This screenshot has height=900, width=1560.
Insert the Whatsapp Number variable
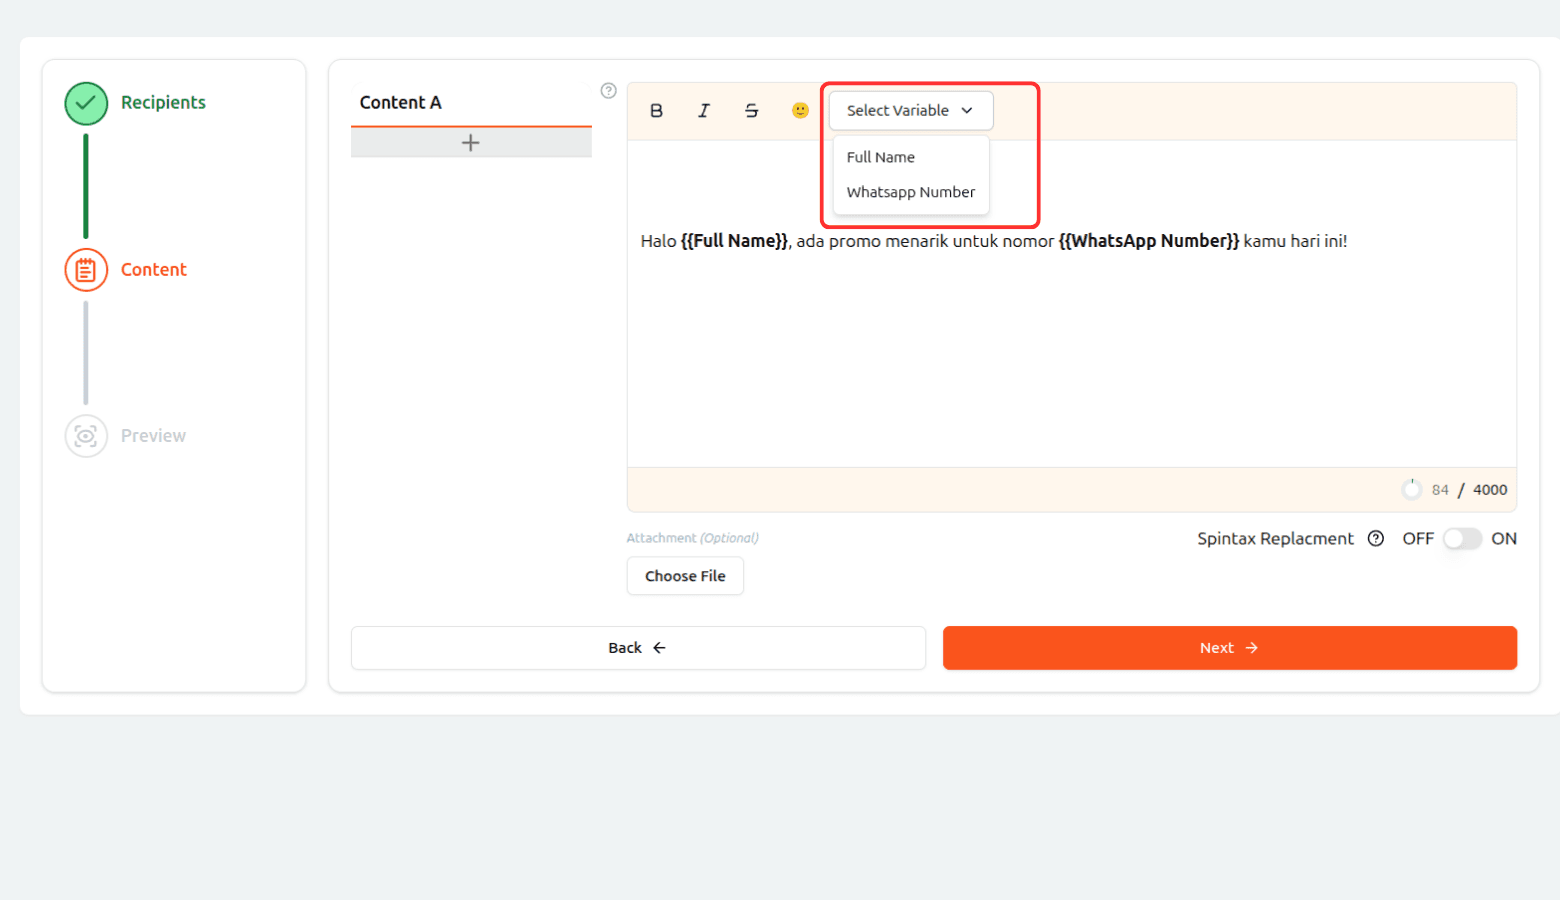(x=910, y=192)
